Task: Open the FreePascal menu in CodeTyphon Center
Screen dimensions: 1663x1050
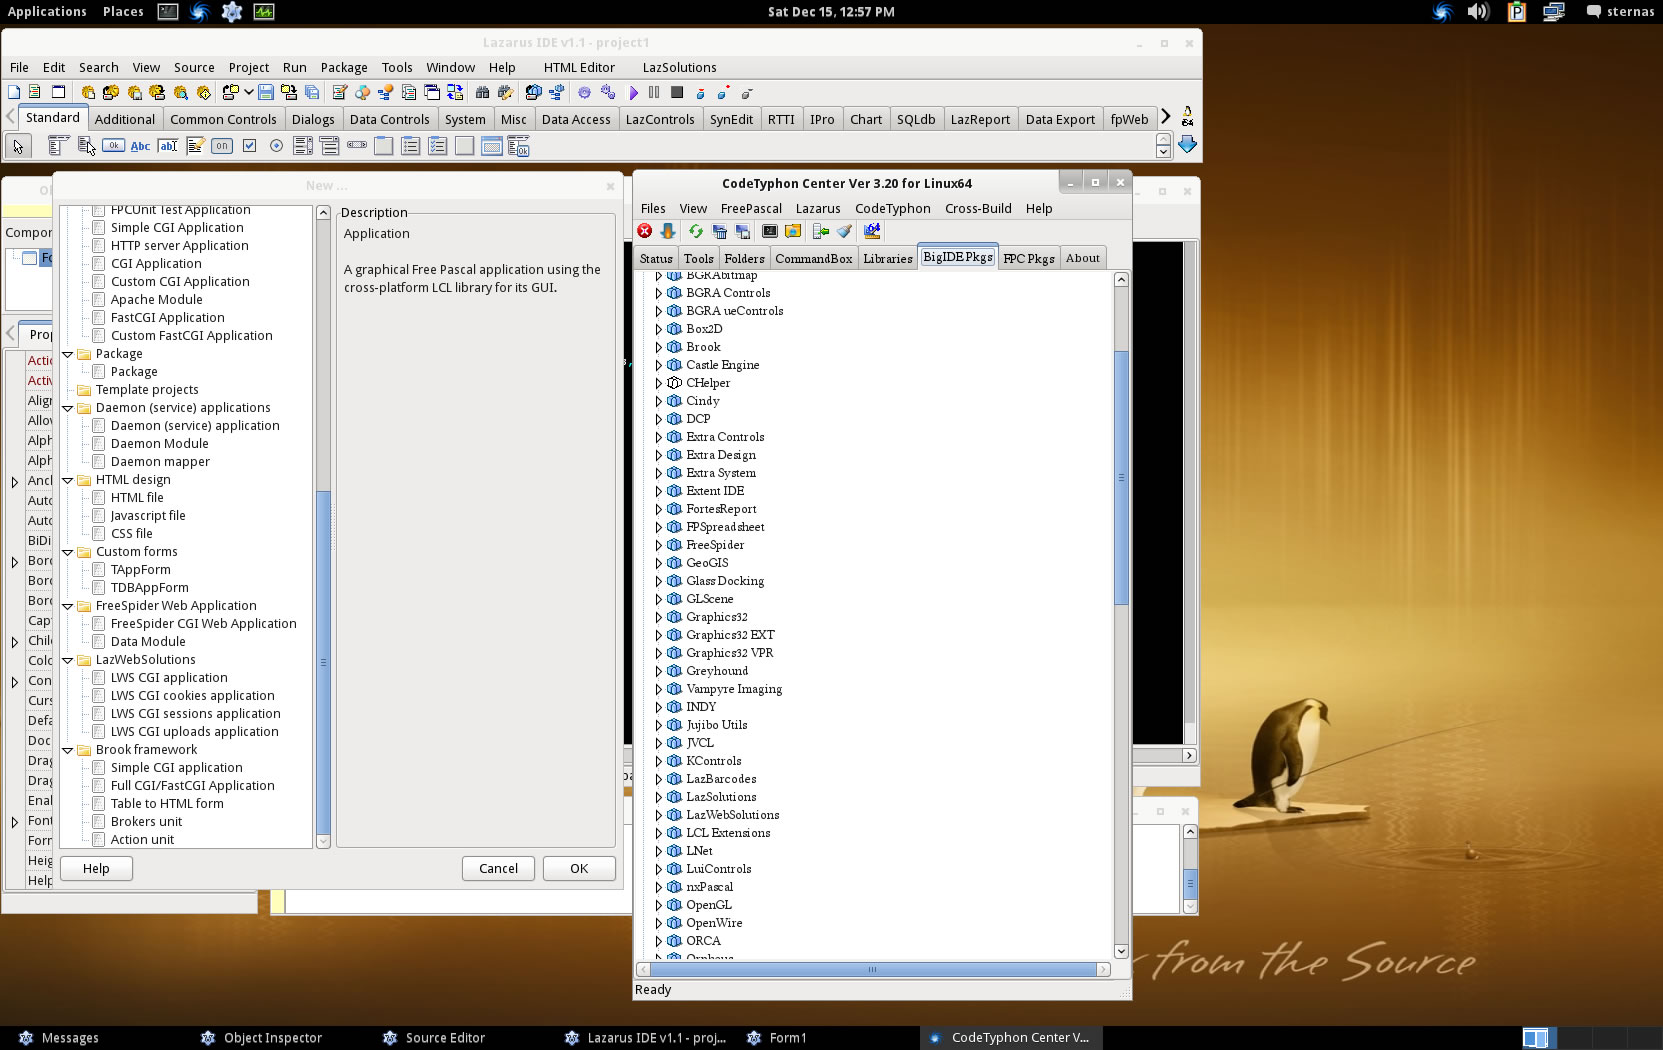Action: pos(751,208)
